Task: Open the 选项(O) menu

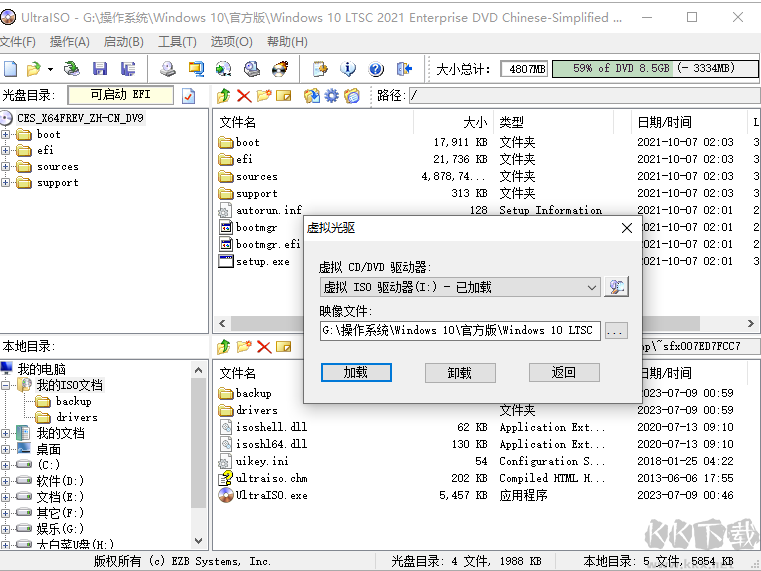Action: [x=232, y=42]
